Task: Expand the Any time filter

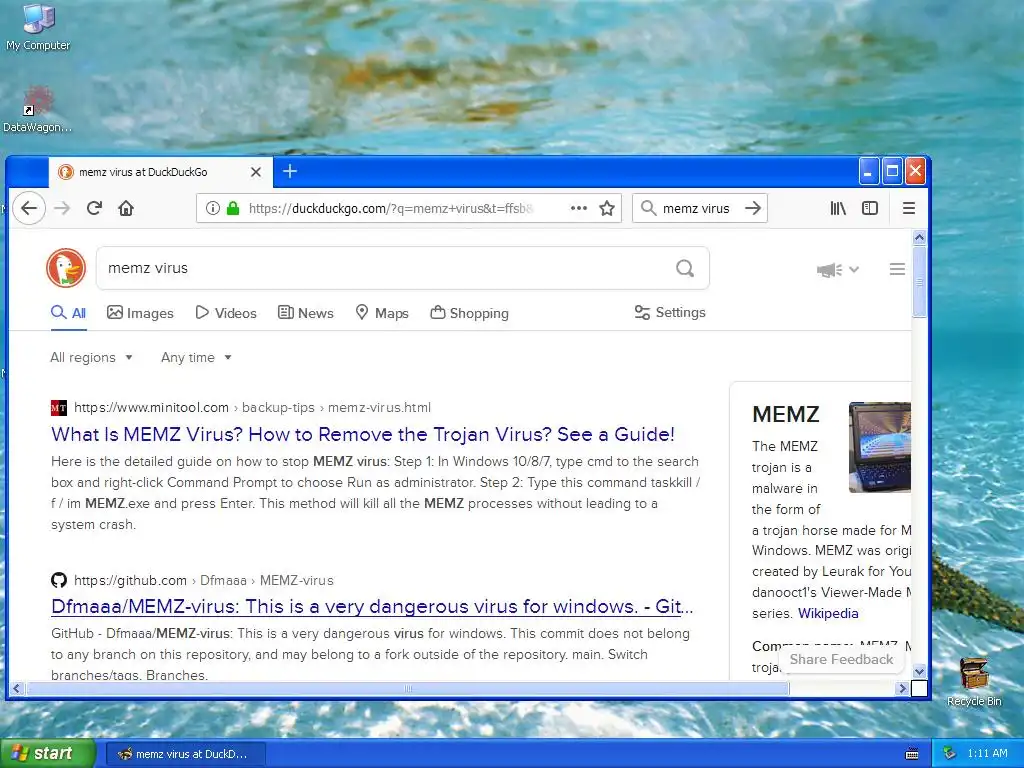Action: pyautogui.click(x=196, y=357)
